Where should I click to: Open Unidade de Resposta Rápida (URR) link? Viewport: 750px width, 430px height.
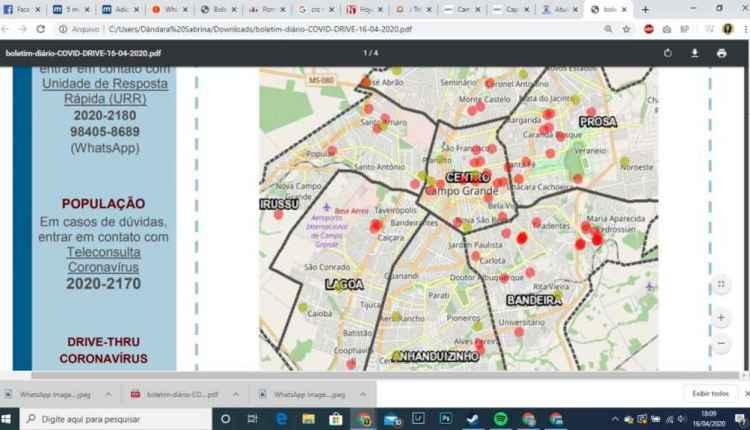[105, 91]
